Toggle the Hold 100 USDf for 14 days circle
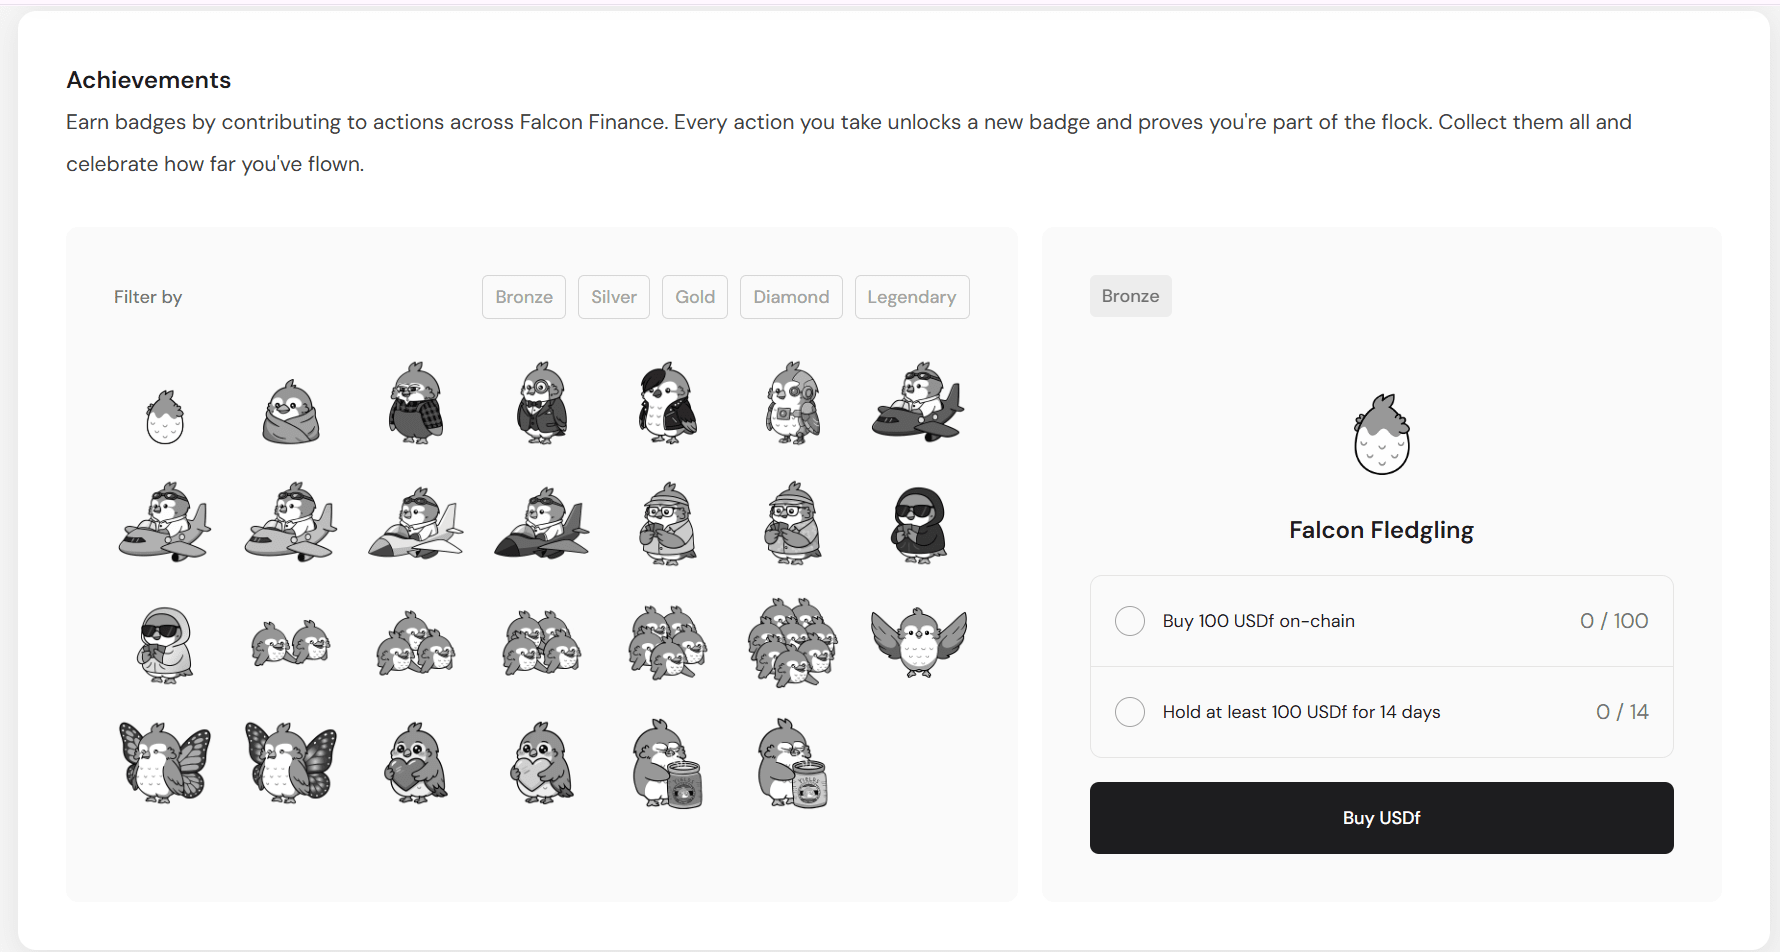1780x952 pixels. click(x=1130, y=712)
